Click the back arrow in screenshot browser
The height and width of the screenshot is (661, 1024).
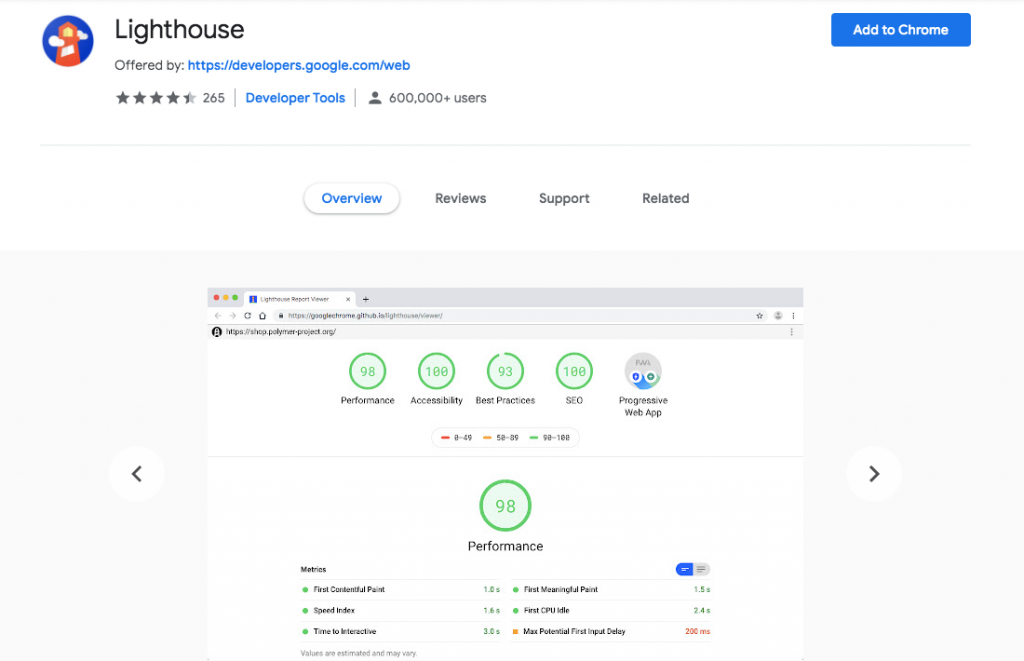[x=218, y=315]
